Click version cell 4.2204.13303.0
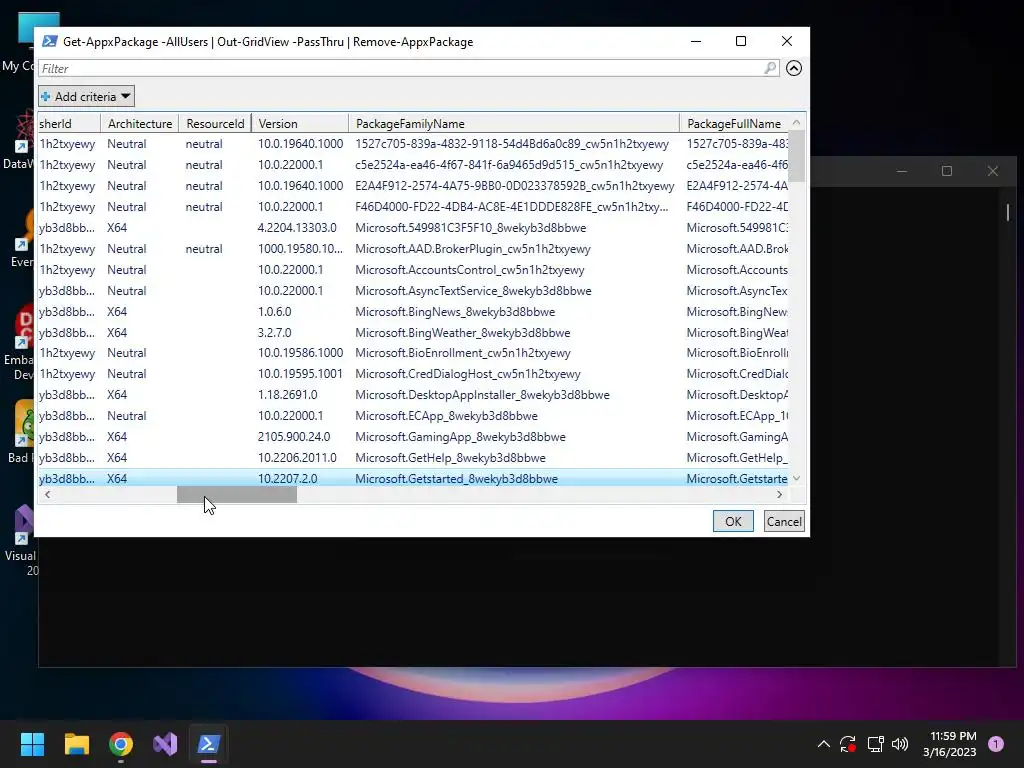 click(297, 228)
